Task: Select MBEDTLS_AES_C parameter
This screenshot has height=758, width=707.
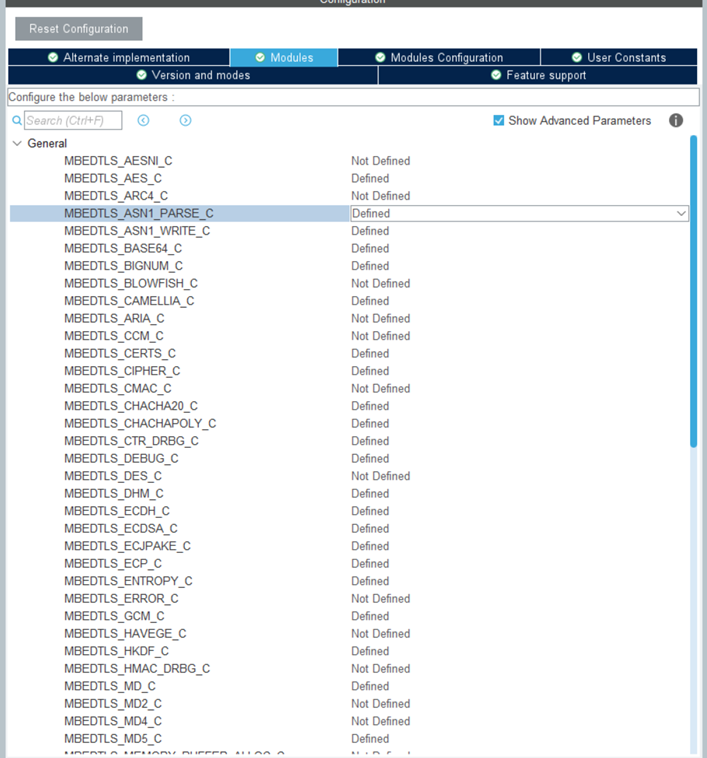Action: (113, 178)
